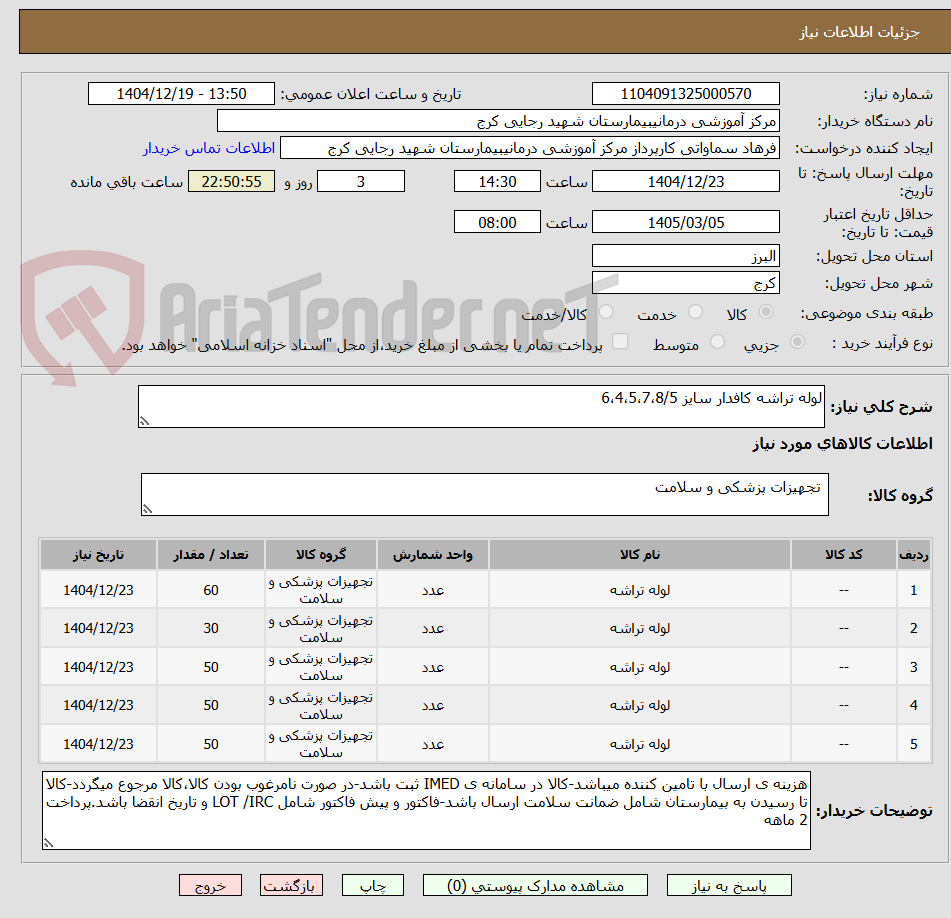Click لوله تراشه name in row 5
The height and width of the screenshot is (918, 951).
(639, 744)
